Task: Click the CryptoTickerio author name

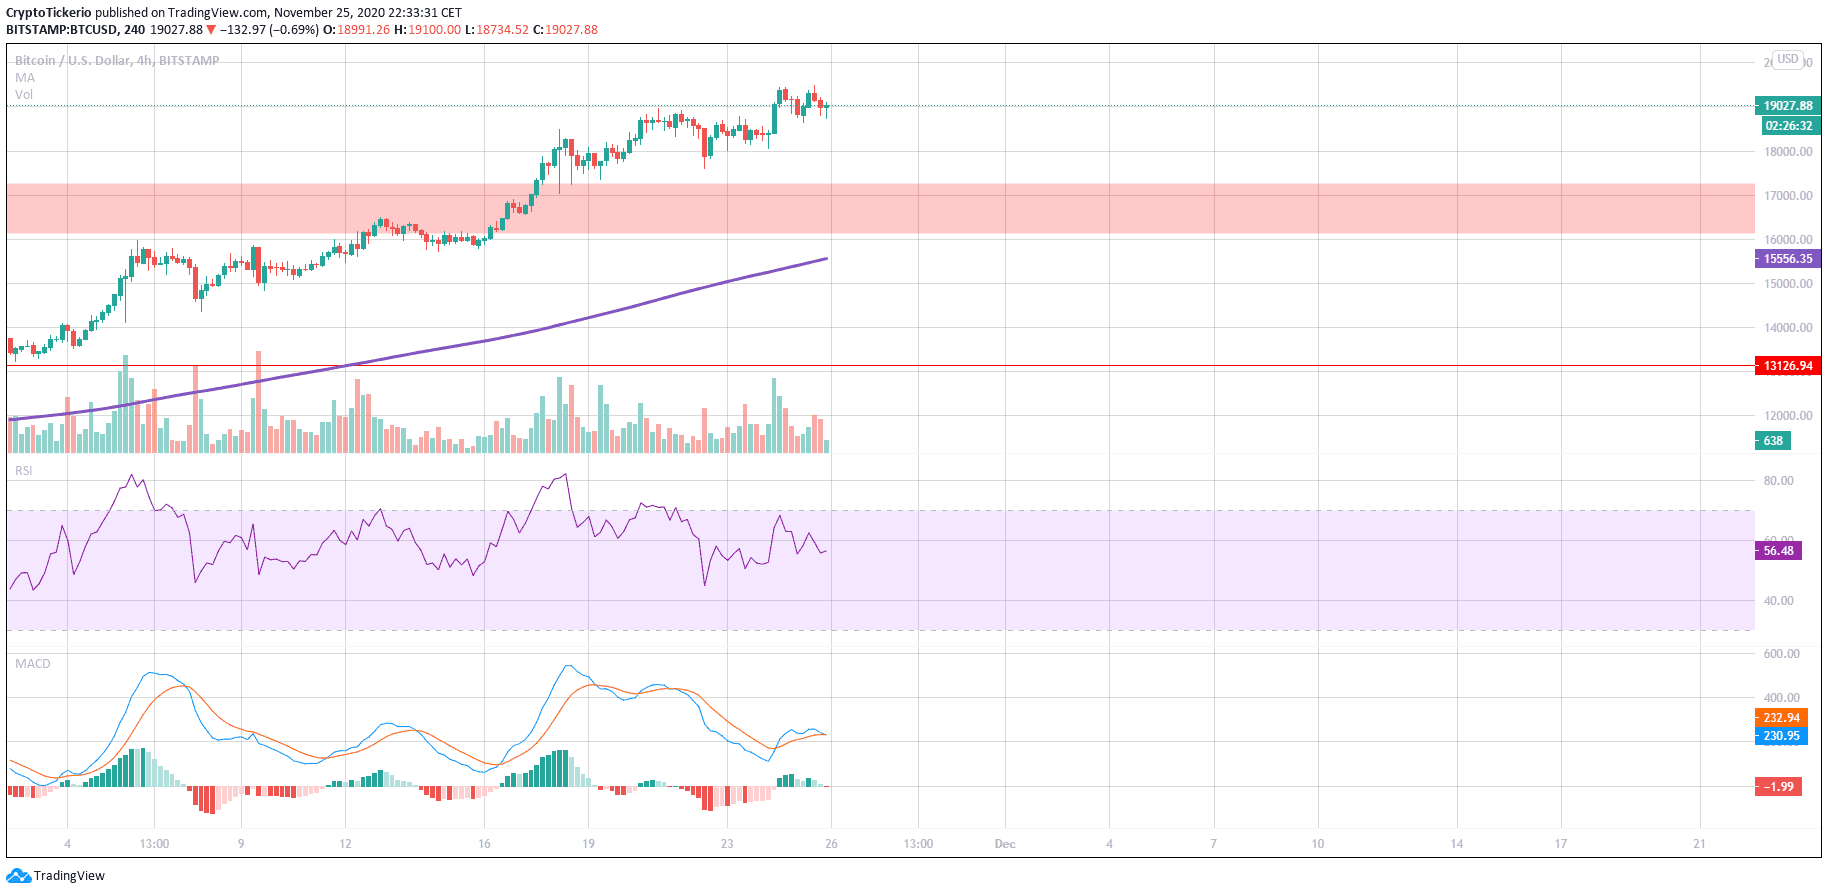Action: pos(48,13)
